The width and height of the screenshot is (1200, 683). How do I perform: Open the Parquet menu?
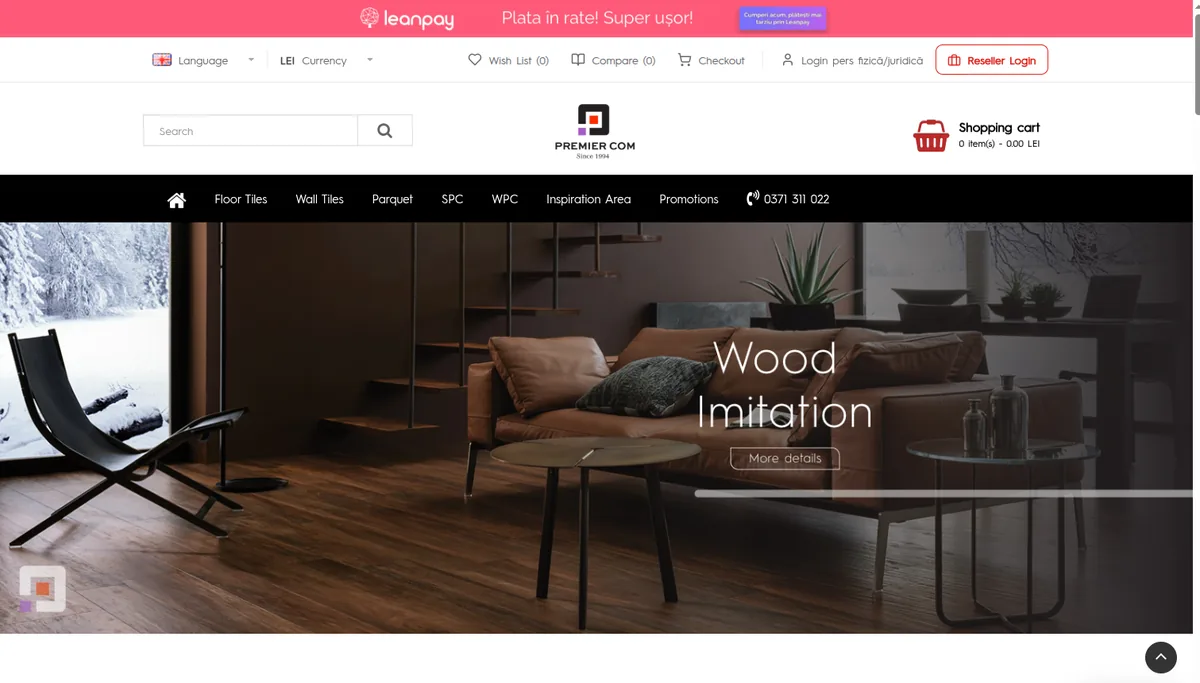392,199
